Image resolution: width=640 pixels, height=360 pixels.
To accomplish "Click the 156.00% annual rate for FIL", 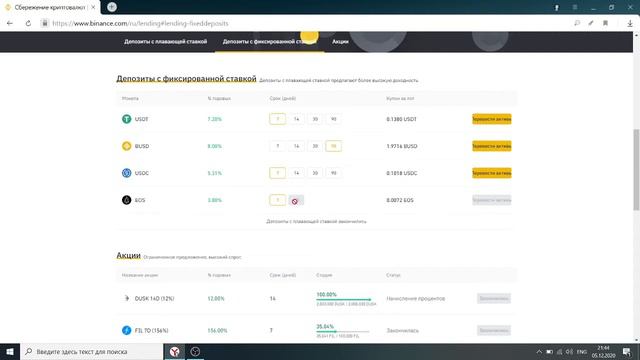I will pyautogui.click(x=217, y=331).
